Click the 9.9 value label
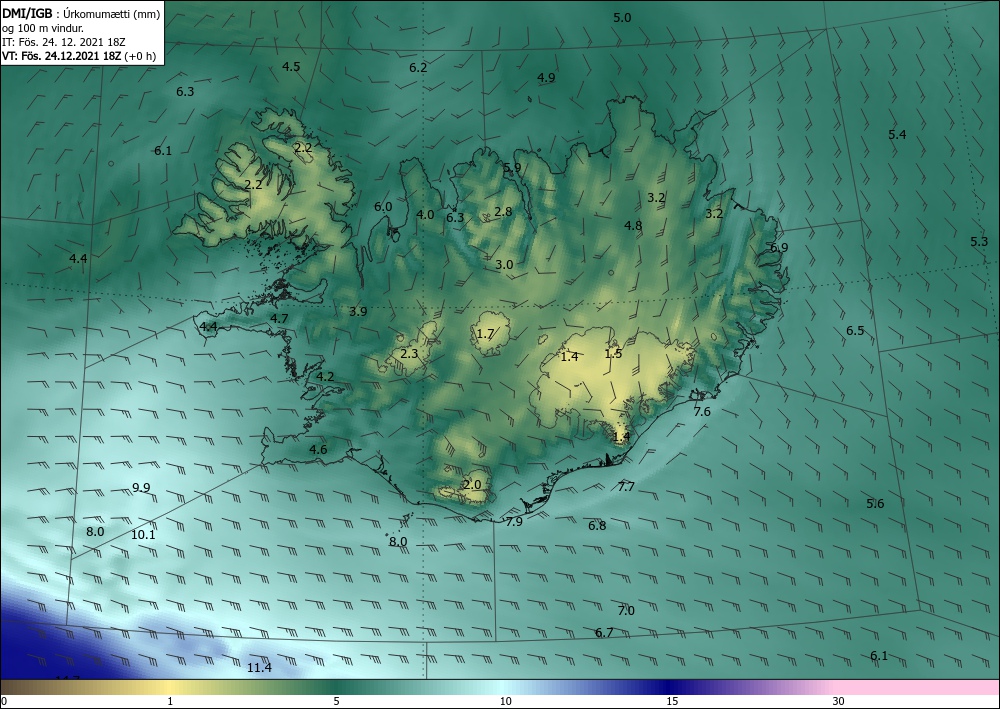 click(141, 488)
